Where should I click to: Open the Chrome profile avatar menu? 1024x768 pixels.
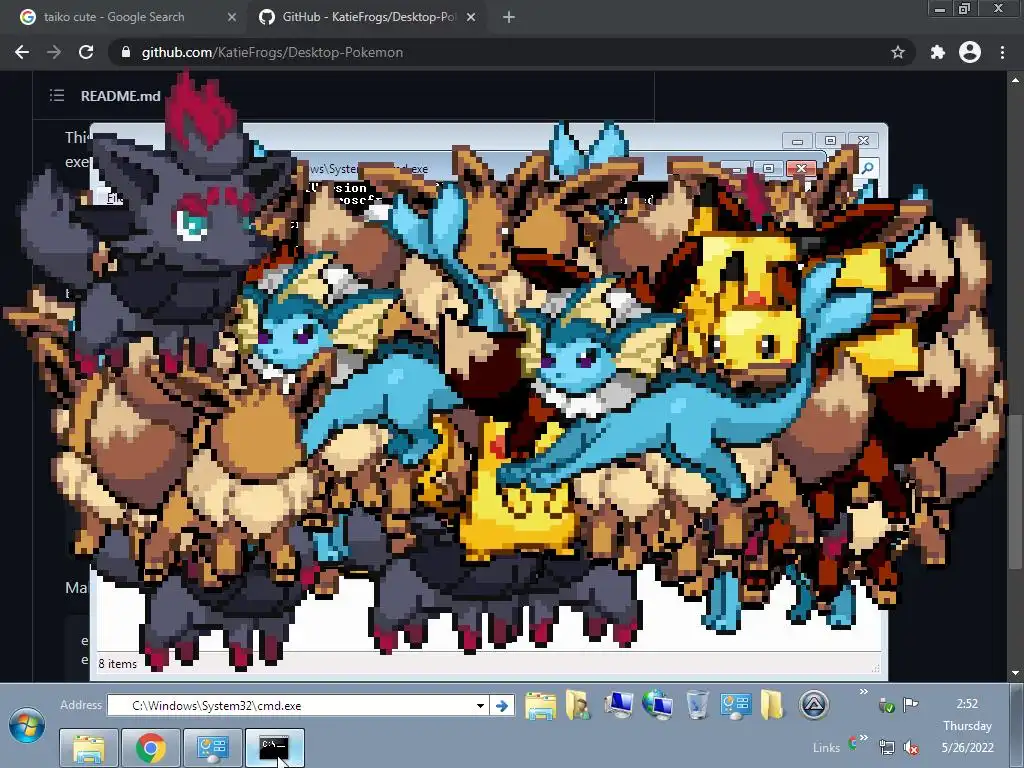pos(970,52)
